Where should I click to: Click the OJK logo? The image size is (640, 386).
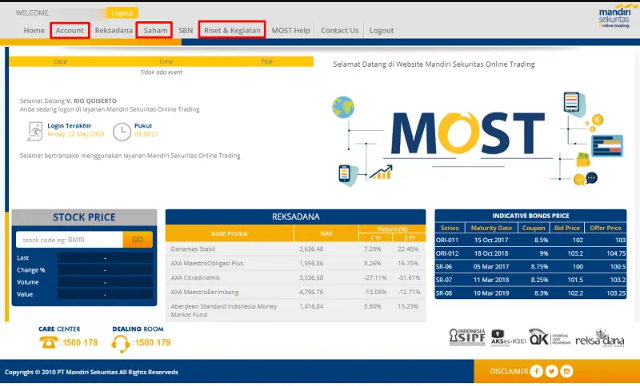coord(549,337)
